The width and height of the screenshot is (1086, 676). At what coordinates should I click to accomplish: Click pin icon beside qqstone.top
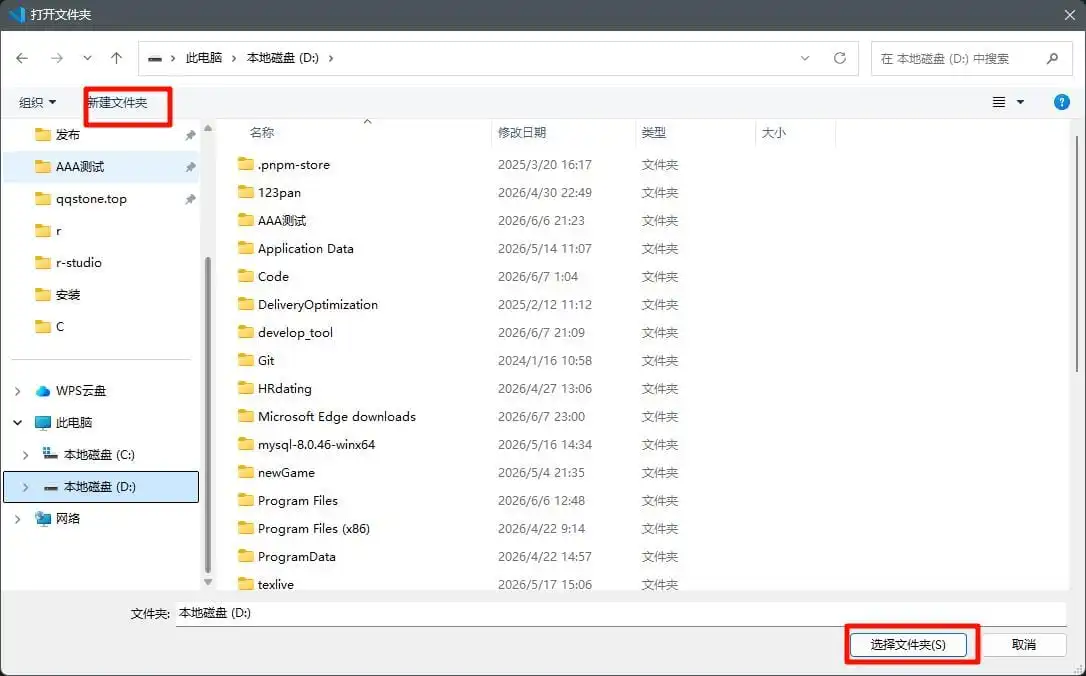point(190,199)
